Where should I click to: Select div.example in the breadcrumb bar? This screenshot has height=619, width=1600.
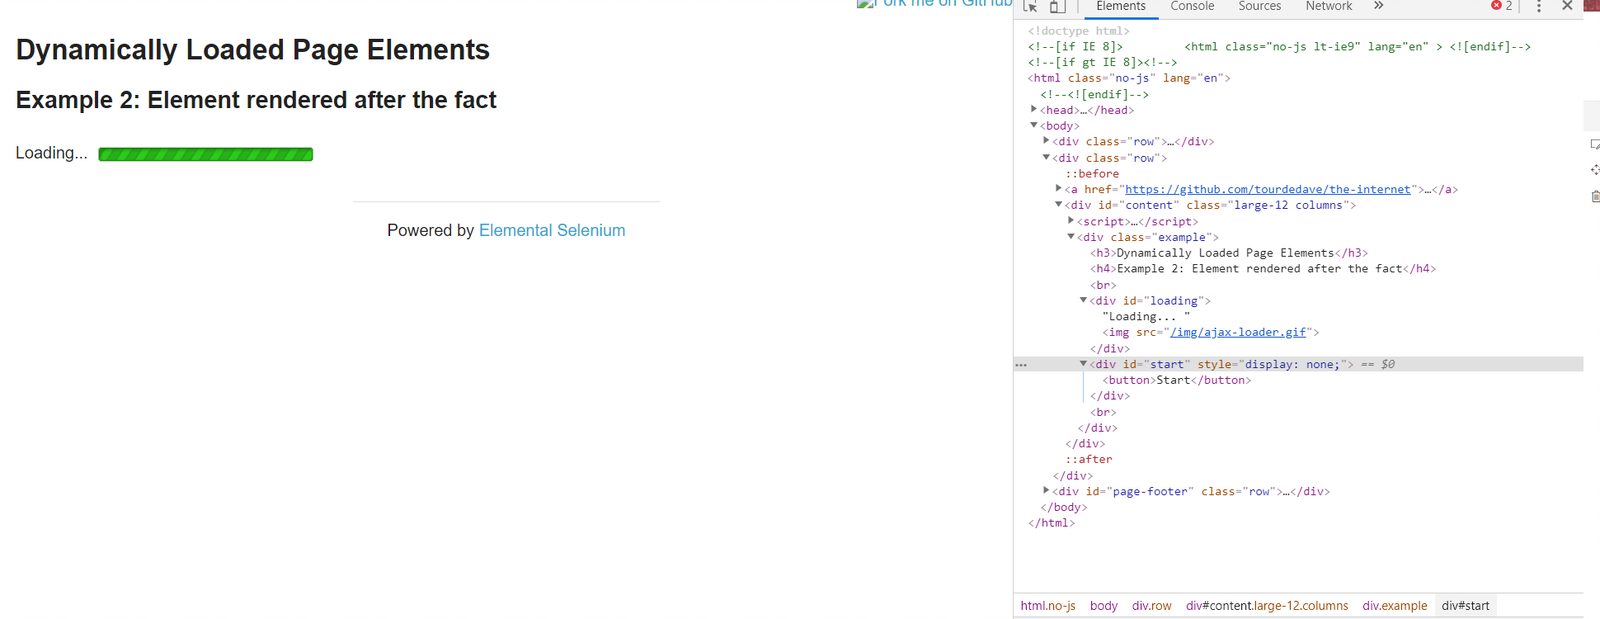point(1394,606)
